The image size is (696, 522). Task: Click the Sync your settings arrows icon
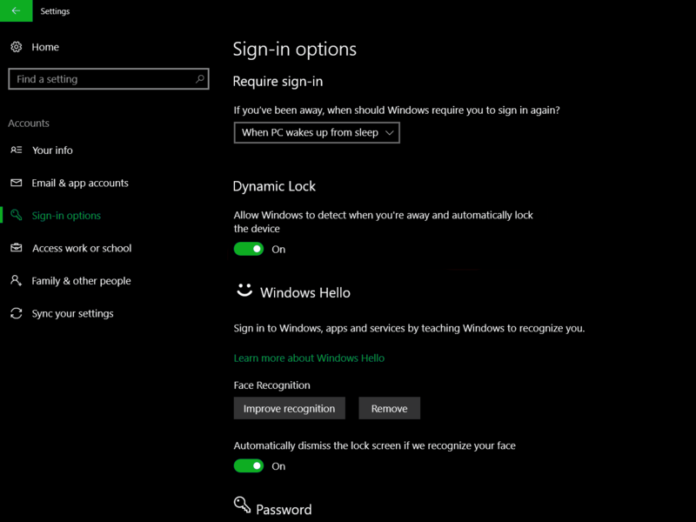tap(16, 313)
